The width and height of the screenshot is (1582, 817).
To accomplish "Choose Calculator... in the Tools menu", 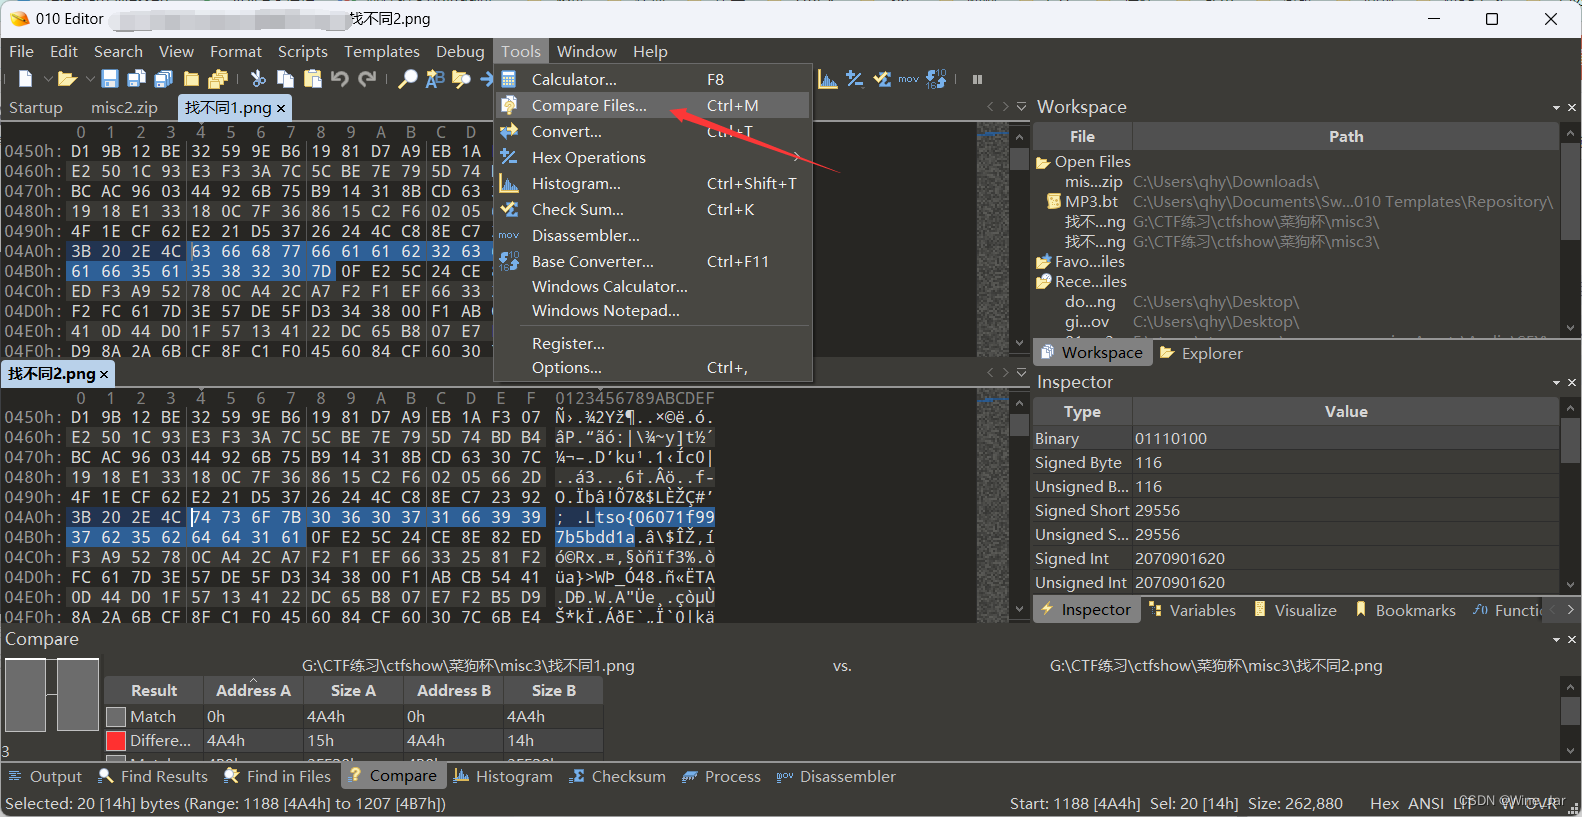I will click(x=653, y=79).
